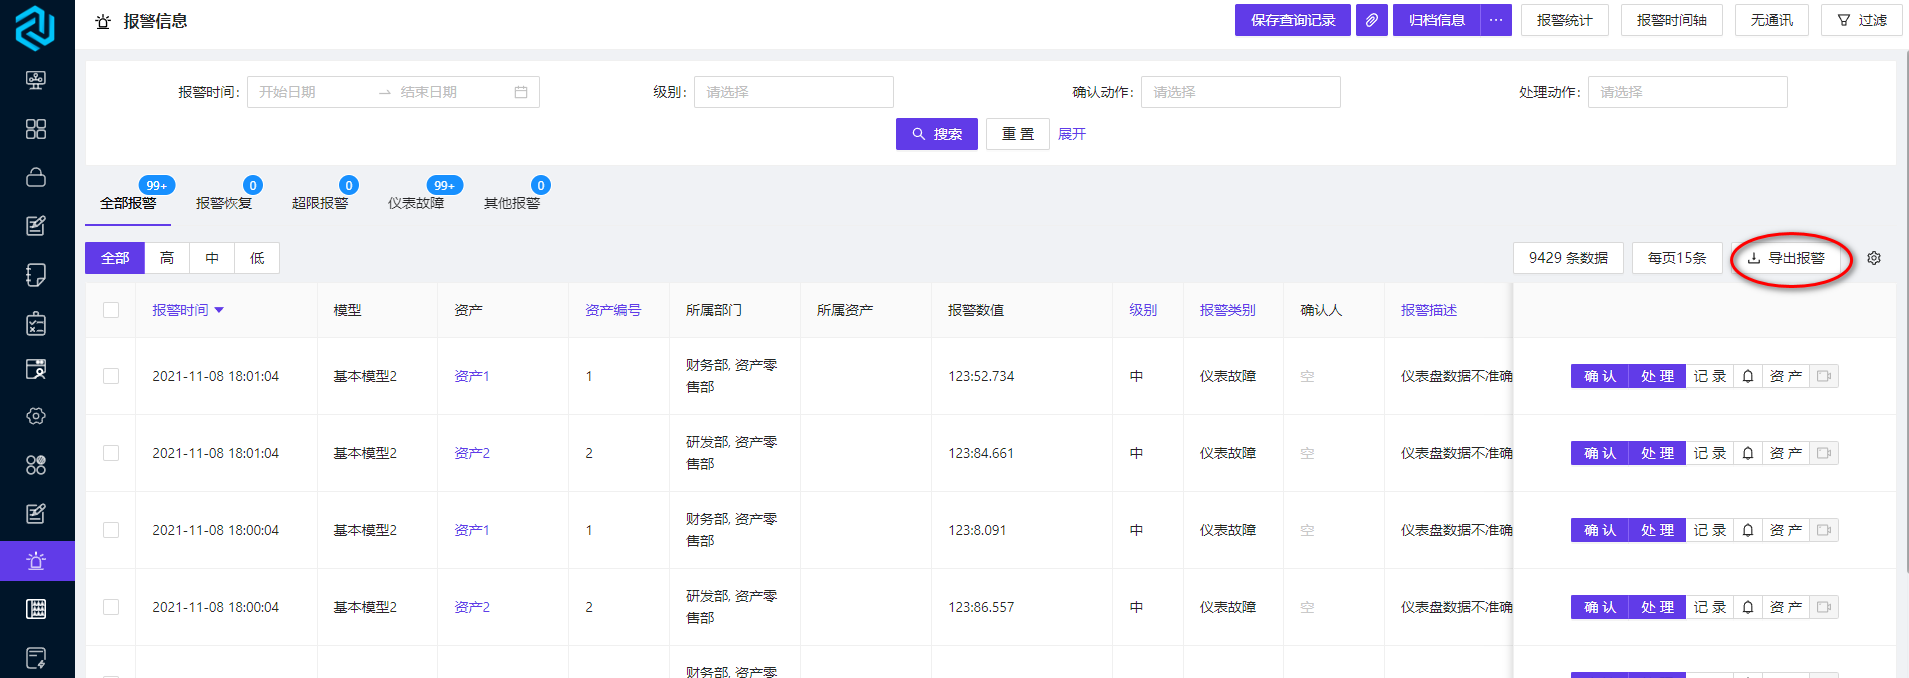This screenshot has height=678, width=1909.
Task: Sort by the 报警时间 column header
Action: (x=188, y=310)
